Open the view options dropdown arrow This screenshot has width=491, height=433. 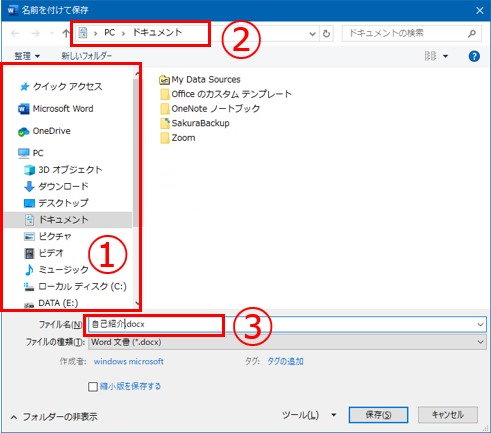(445, 56)
